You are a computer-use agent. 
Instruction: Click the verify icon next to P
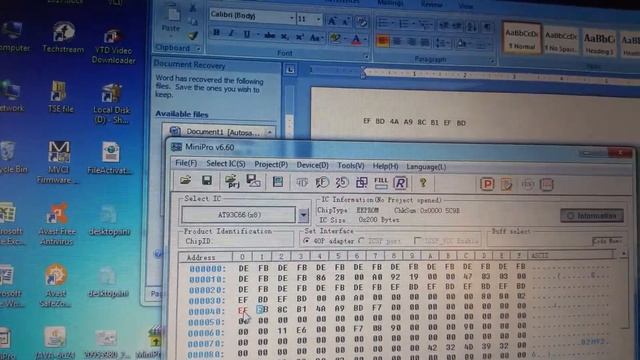(506, 184)
